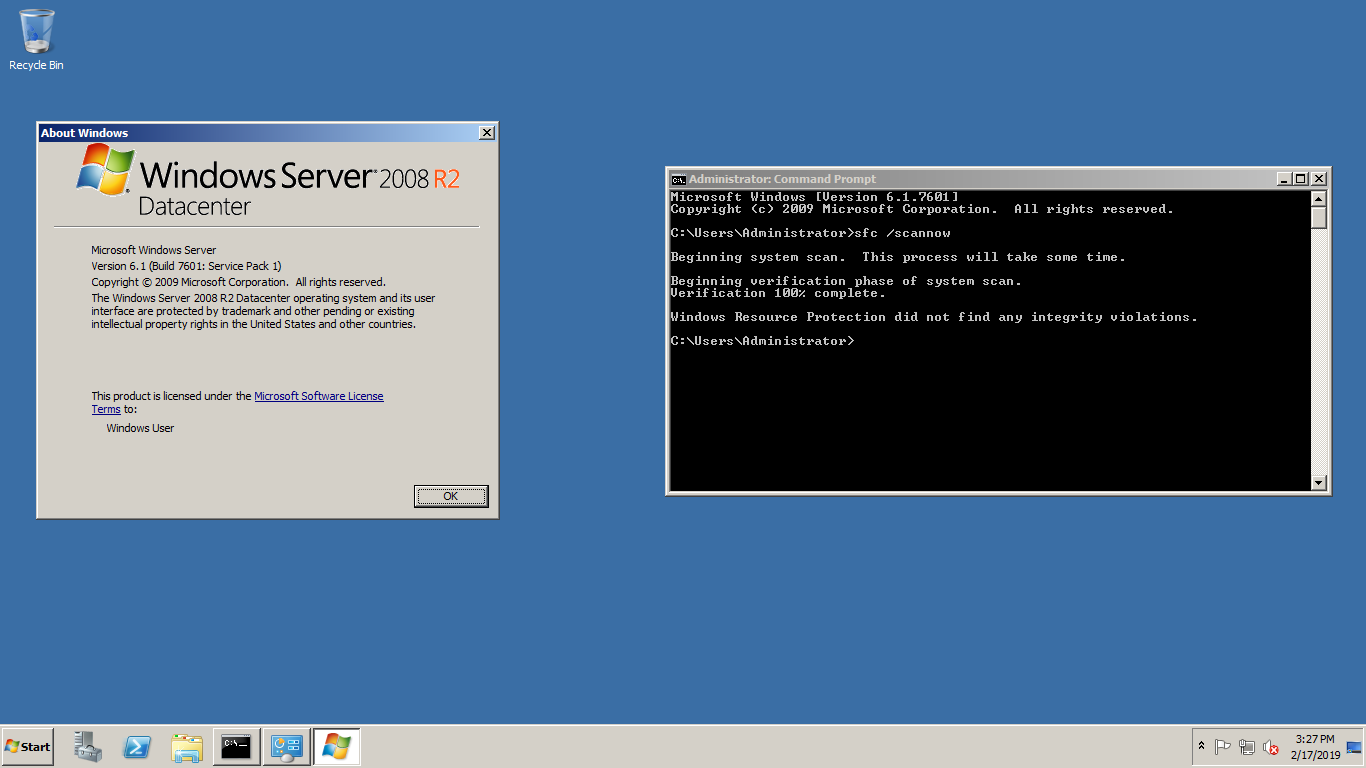Click Show Desktop button next to the clock
This screenshot has height=768, width=1366.
[x=1355, y=747]
